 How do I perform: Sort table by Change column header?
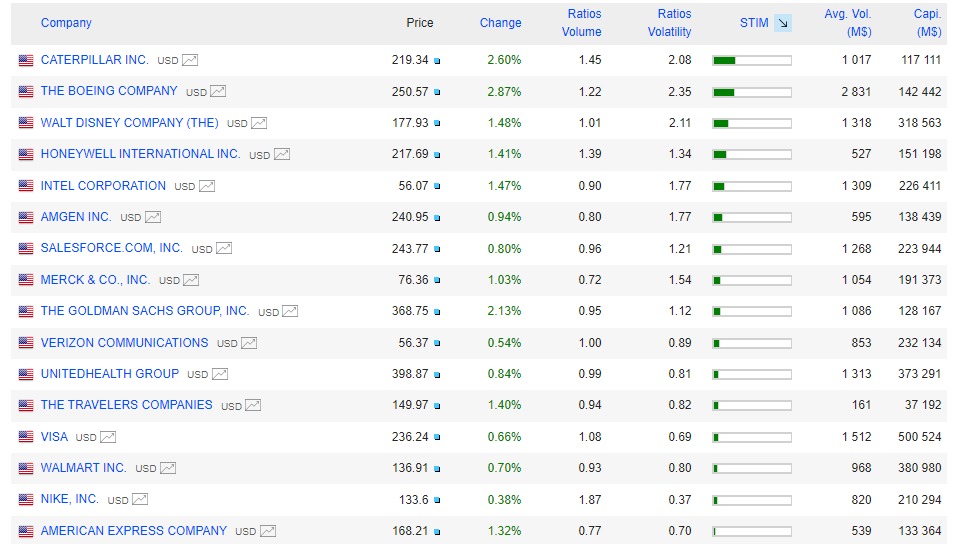(500, 23)
